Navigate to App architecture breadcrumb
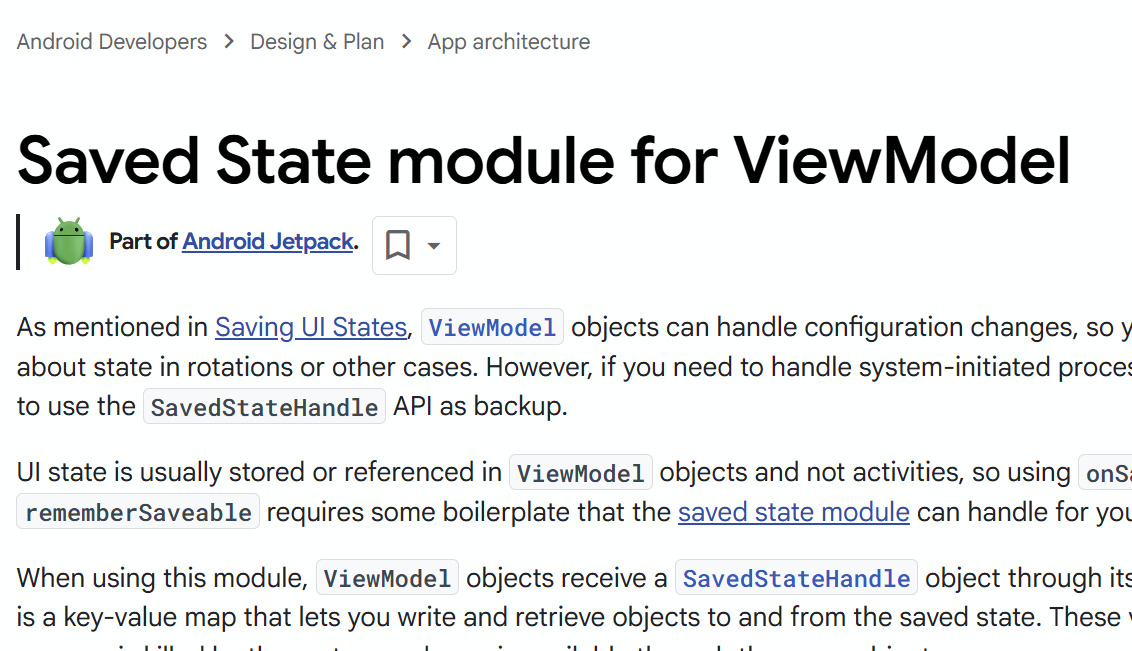The image size is (1132, 651). (x=508, y=42)
